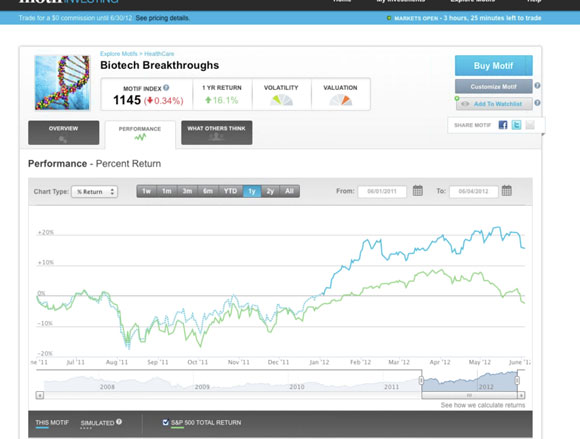Click timeline scroll right arrow
The width and height of the screenshot is (580, 439).
(x=521, y=395)
